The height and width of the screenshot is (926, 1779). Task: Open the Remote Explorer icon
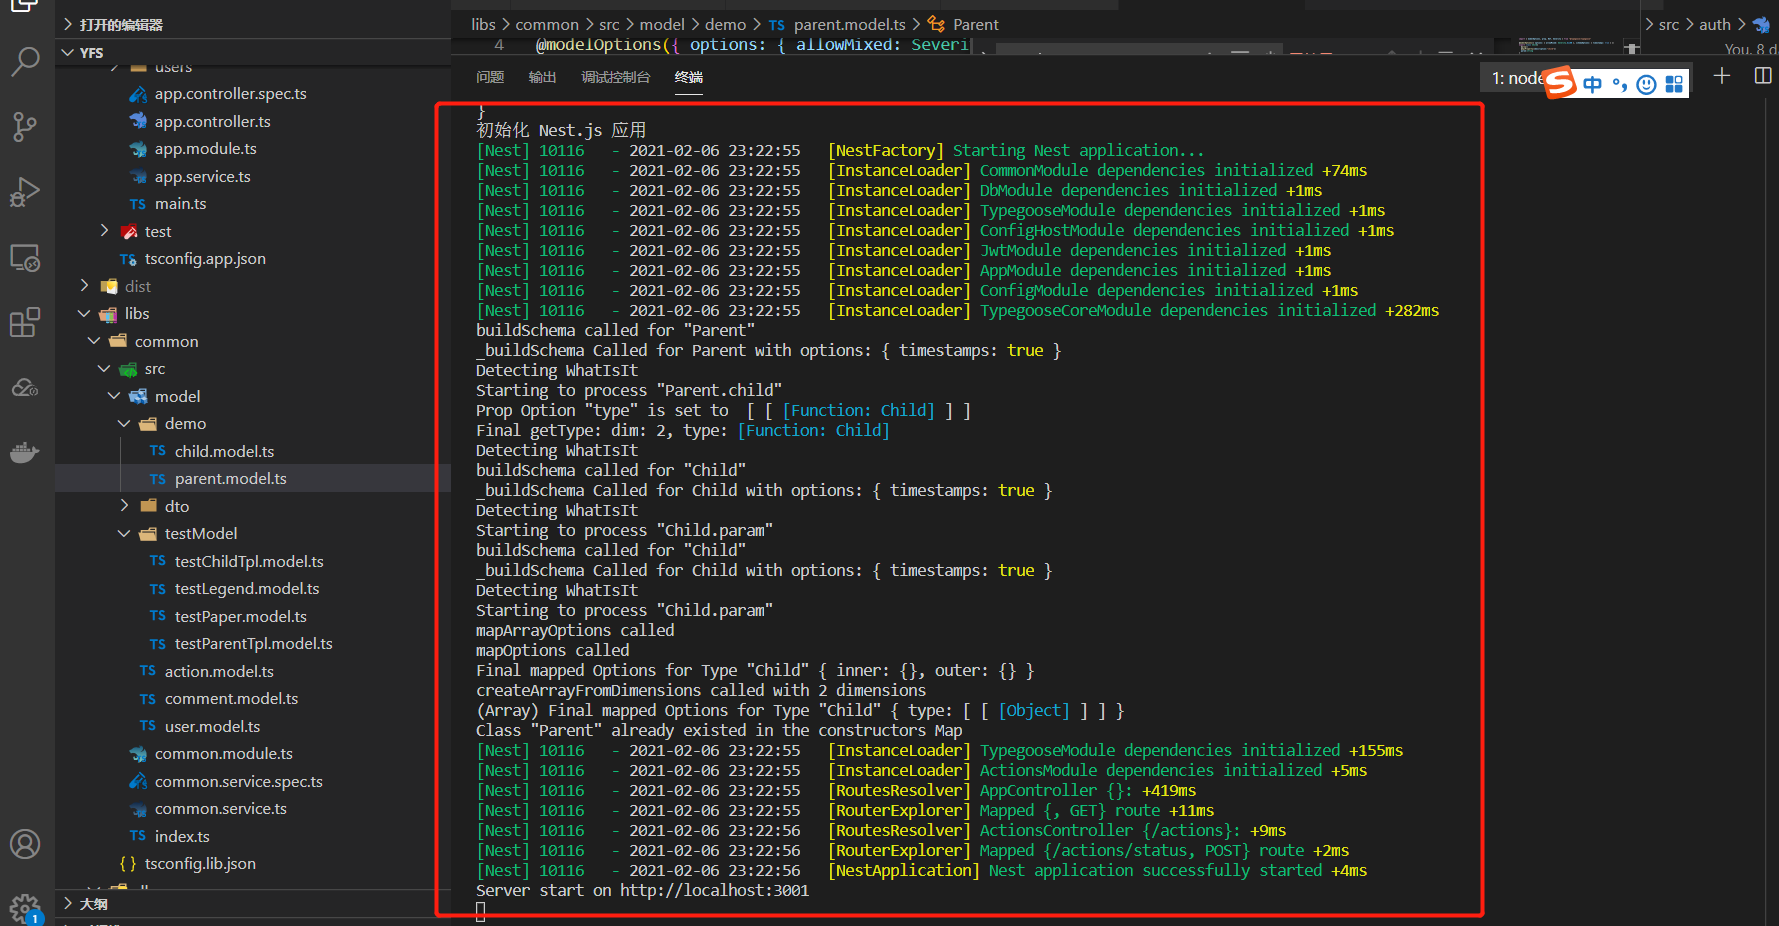coord(25,257)
